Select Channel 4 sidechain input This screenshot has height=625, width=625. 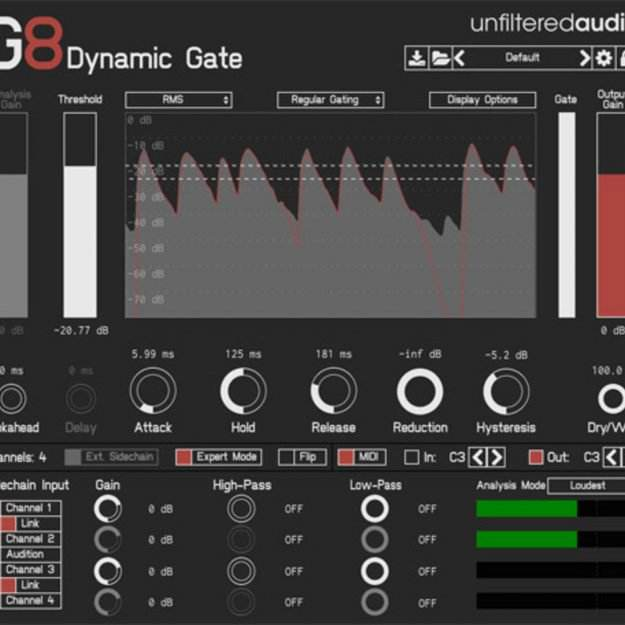click(x=30, y=601)
